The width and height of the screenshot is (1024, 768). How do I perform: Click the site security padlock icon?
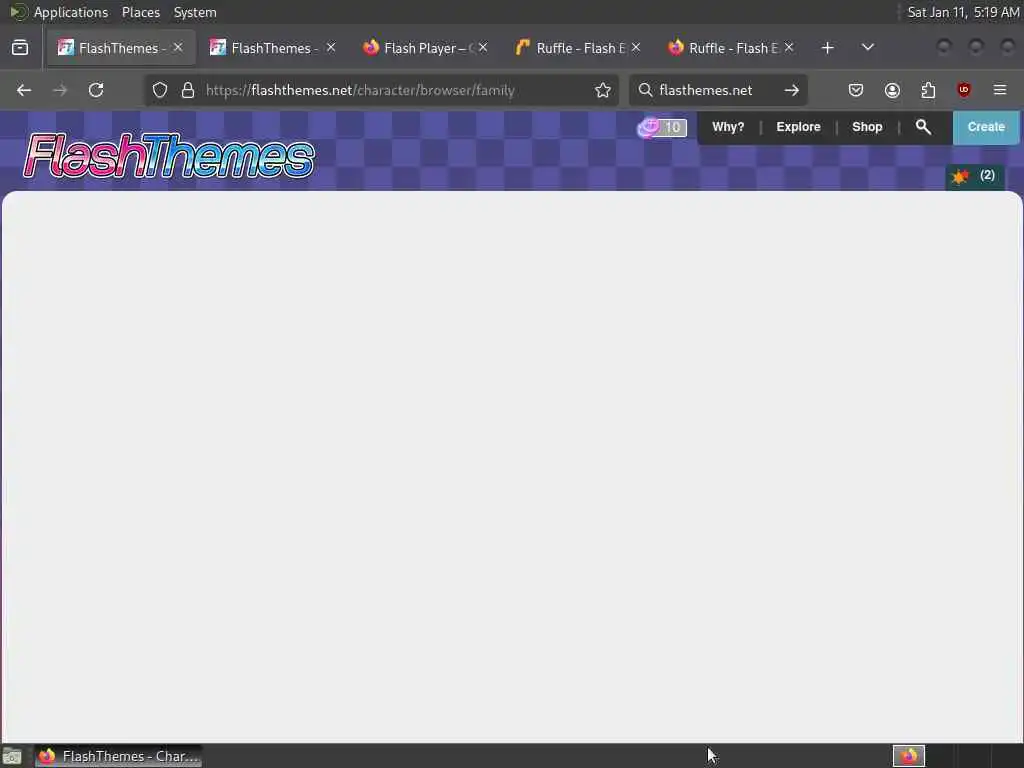point(188,90)
